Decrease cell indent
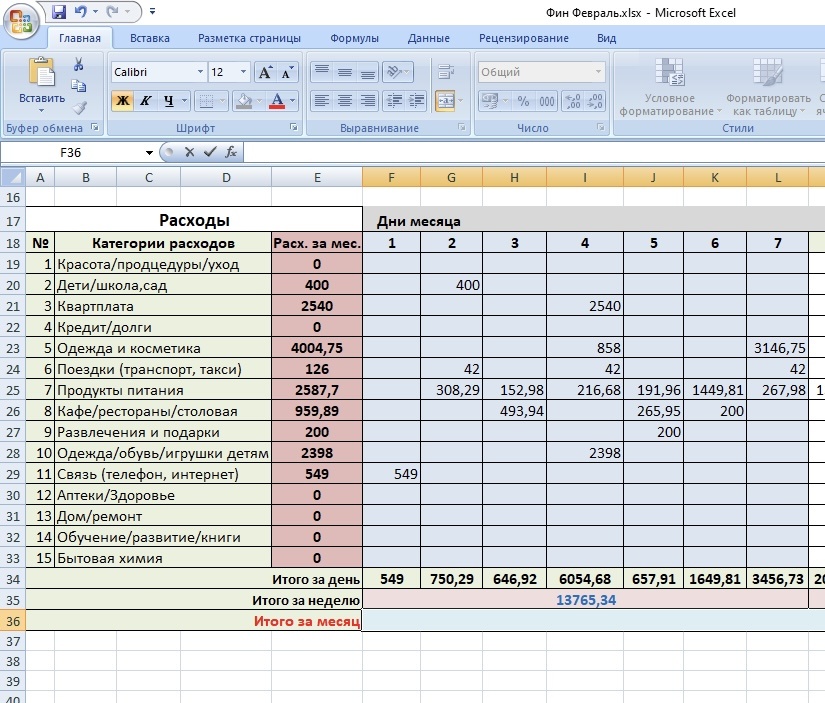The image size is (825, 703). [394, 101]
